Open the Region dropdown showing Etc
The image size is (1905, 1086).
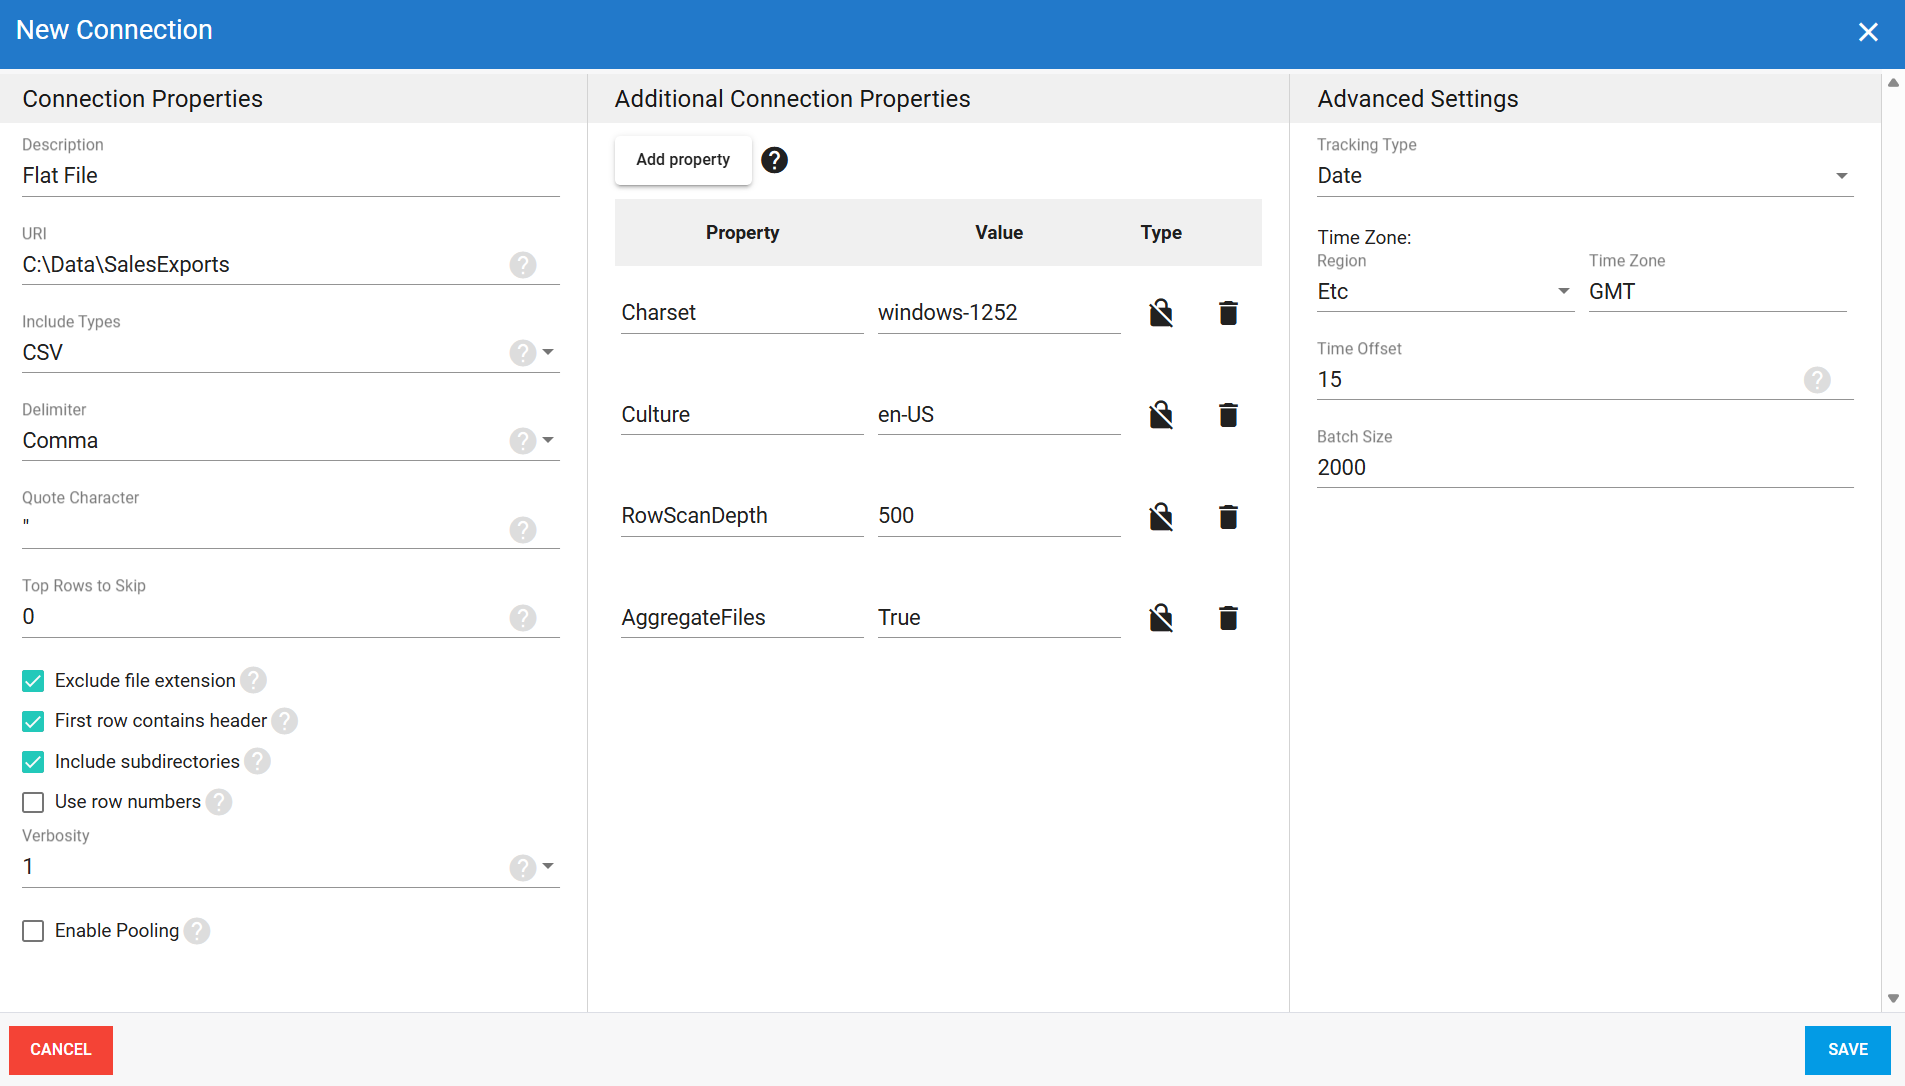pos(1445,292)
